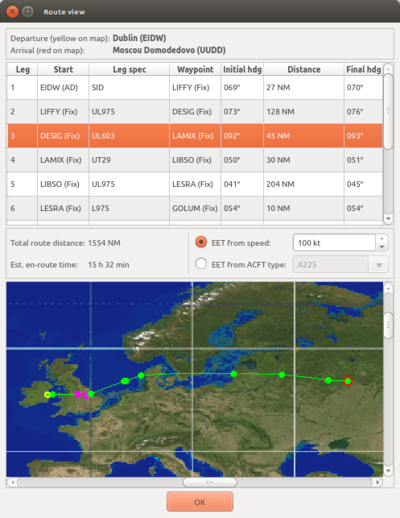
Task: Click the red arrival airport marker on map
Action: pos(348,381)
